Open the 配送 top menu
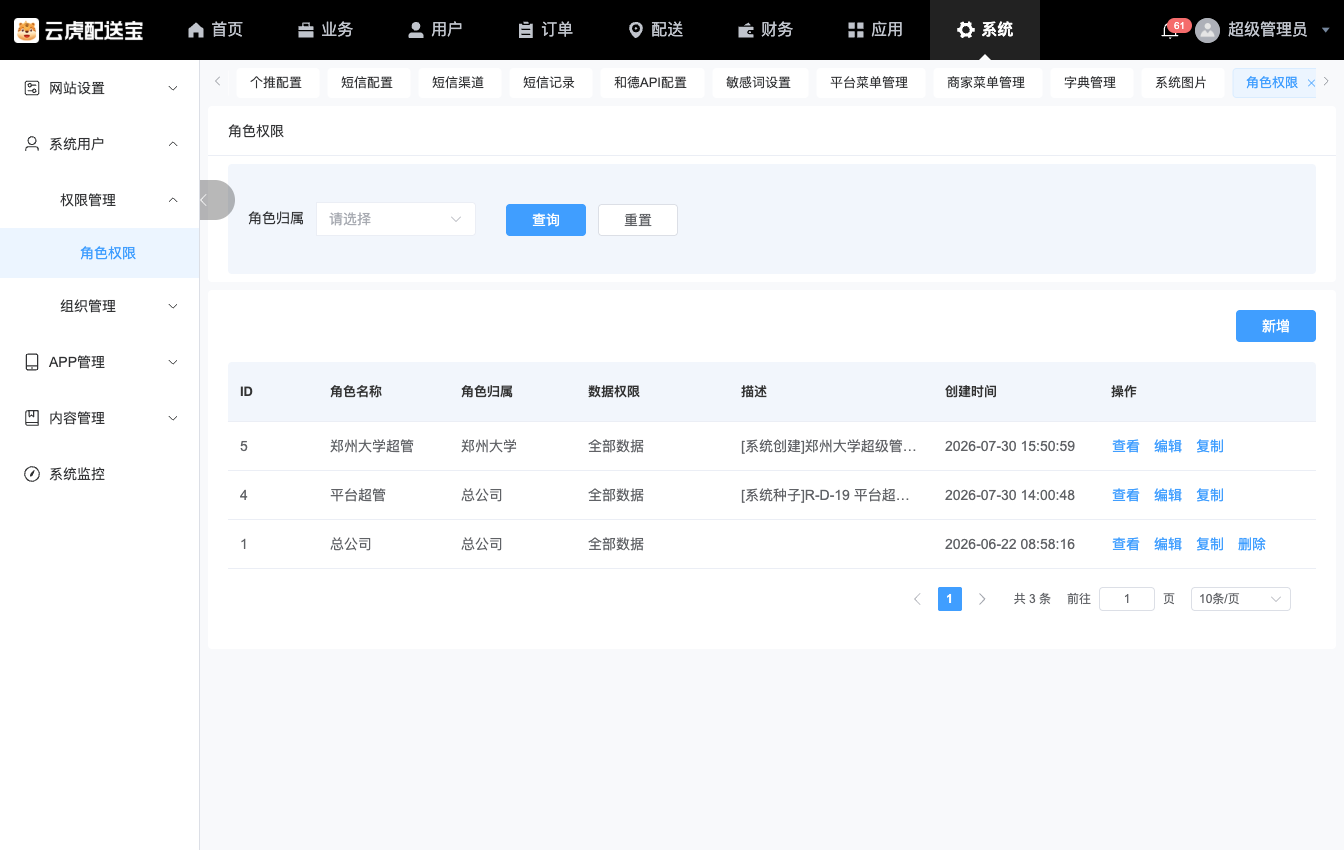 coord(655,30)
